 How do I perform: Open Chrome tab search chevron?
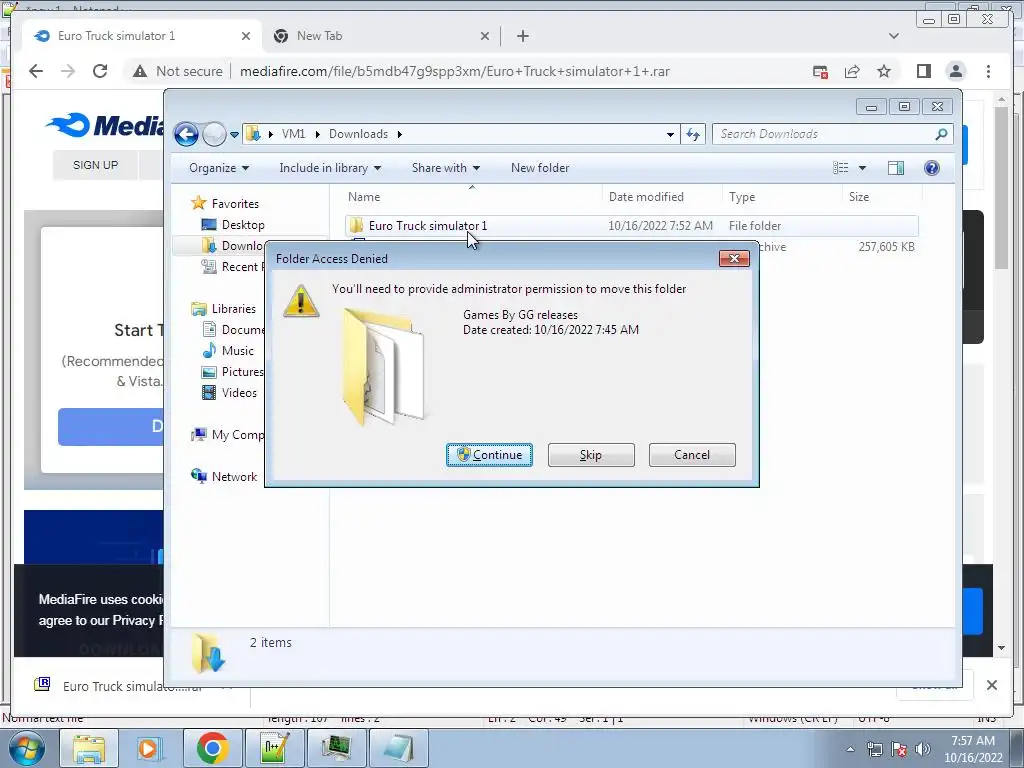893,36
